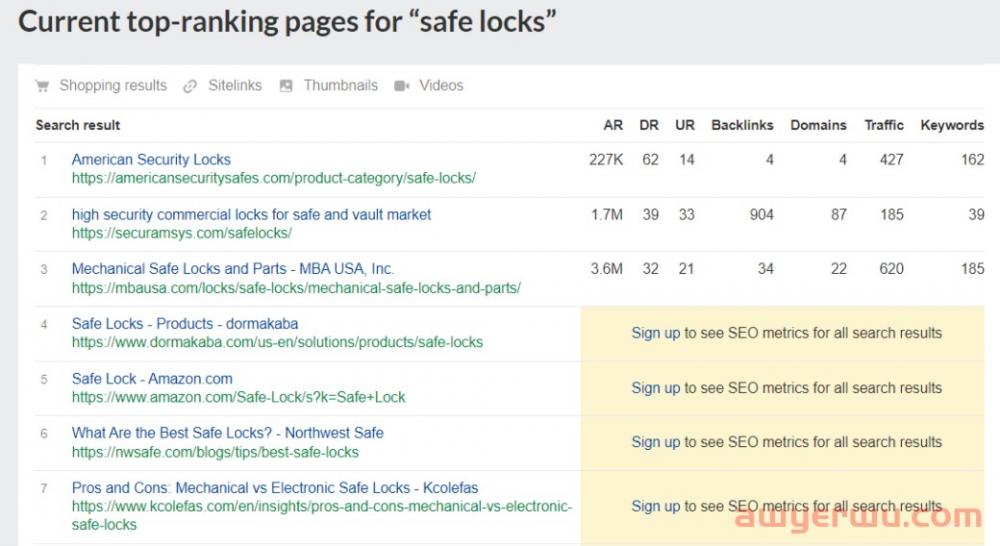The height and width of the screenshot is (546, 1000).
Task: Open What Are the Best Safe Locks result
Action: (227, 433)
